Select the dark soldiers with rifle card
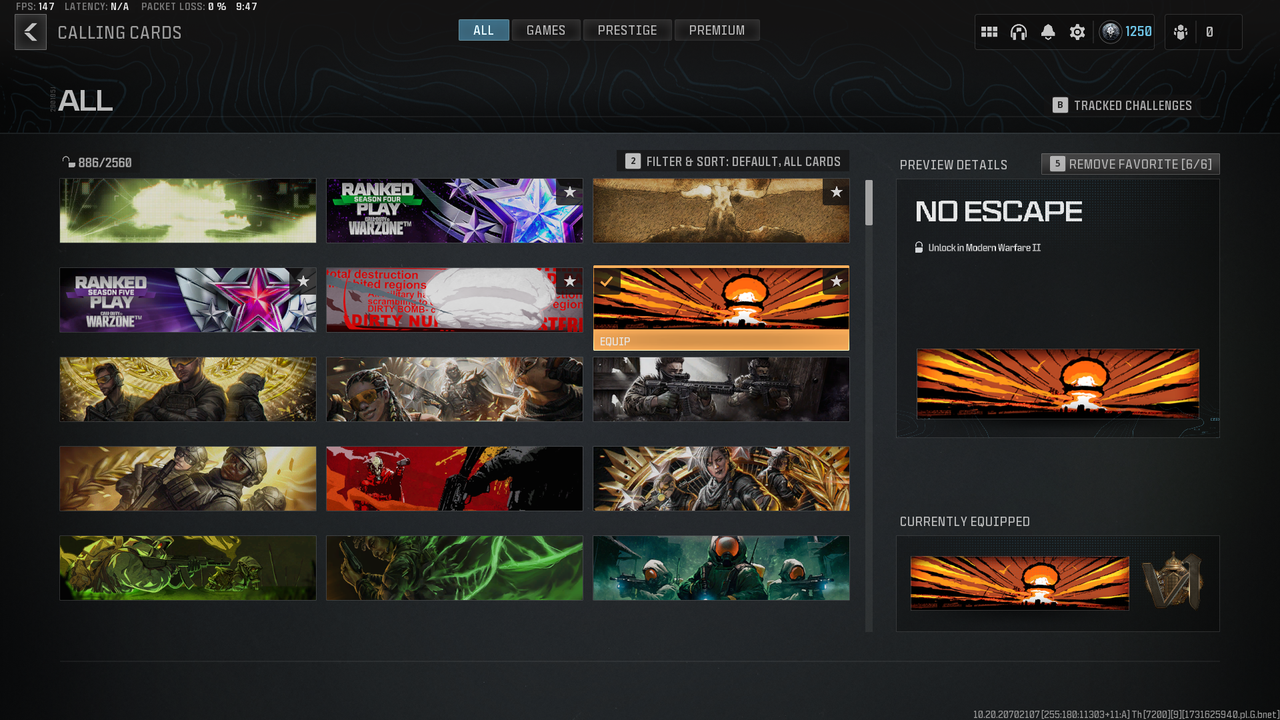The width and height of the screenshot is (1280, 720). tap(721, 389)
